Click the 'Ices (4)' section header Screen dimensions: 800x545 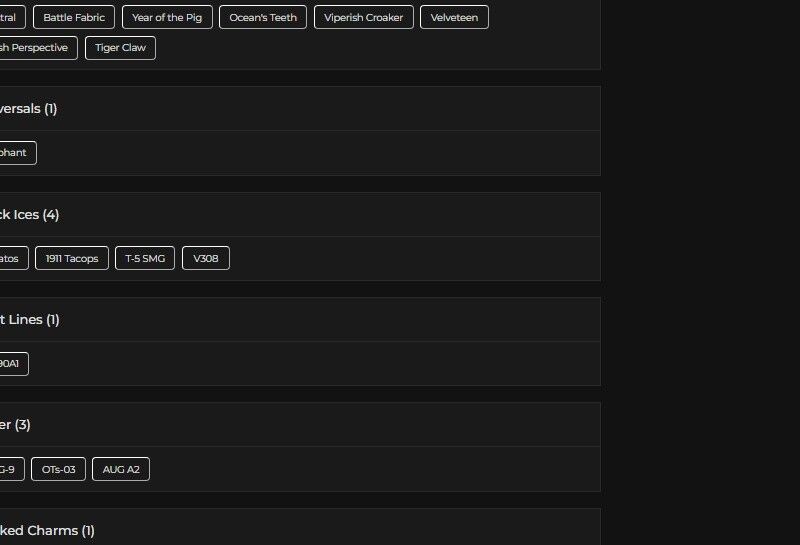click(x=30, y=215)
